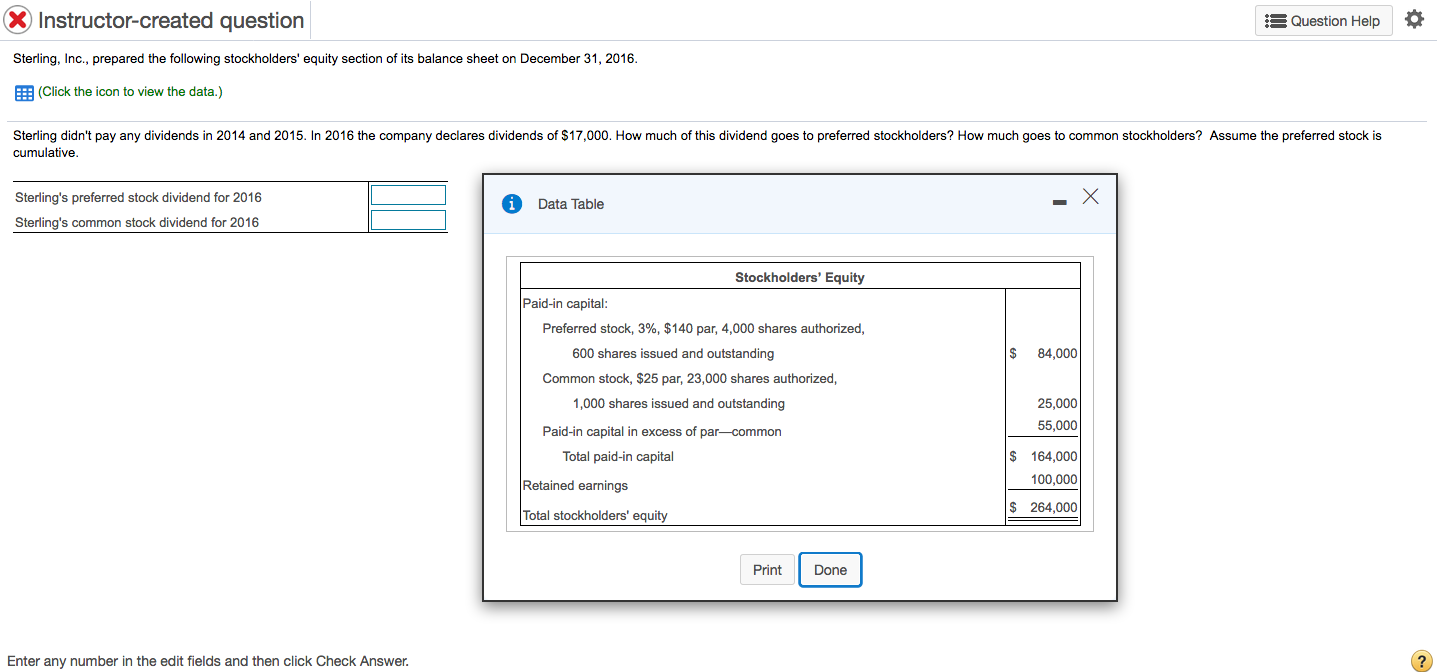Image resolution: width=1437 pixels, height=672 pixels.
Task: Click the settings gear icon top right
Action: (x=1414, y=18)
